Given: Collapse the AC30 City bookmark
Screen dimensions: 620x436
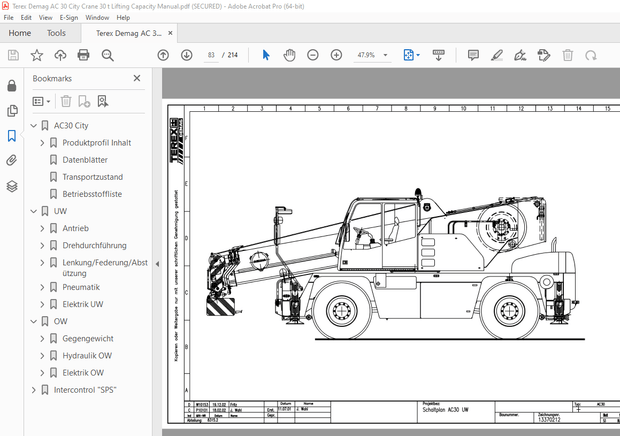Looking at the screenshot, I should point(34,126).
